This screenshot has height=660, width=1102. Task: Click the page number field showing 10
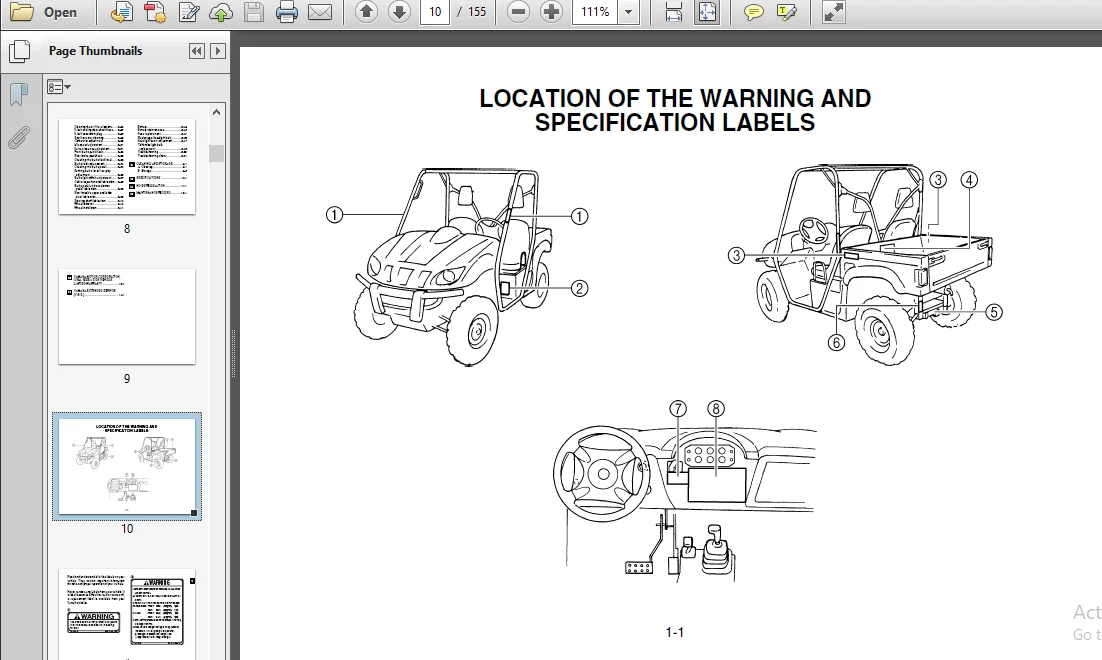point(435,12)
